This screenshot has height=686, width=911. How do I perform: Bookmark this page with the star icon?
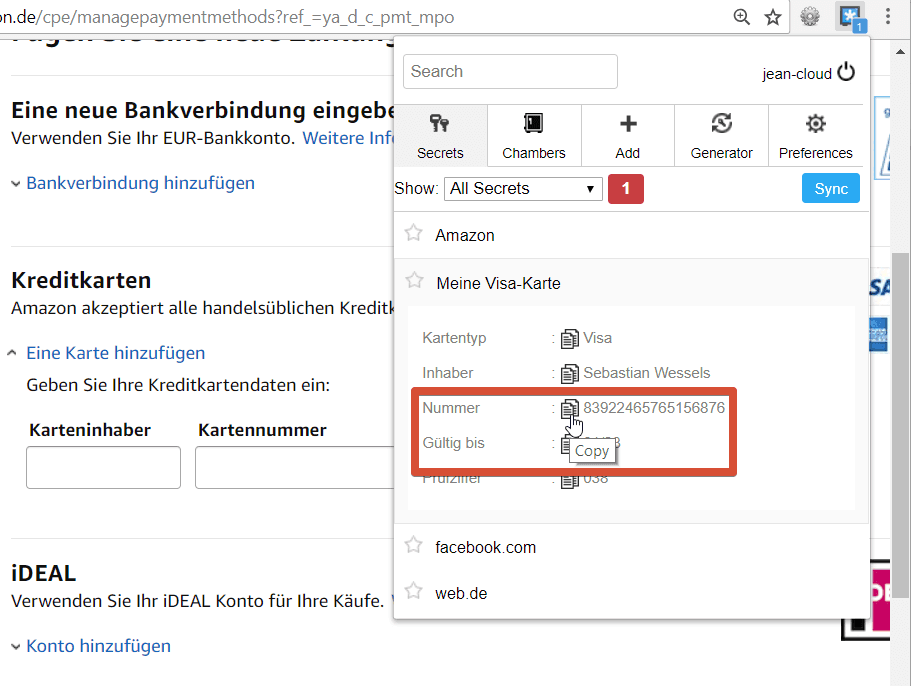773,17
